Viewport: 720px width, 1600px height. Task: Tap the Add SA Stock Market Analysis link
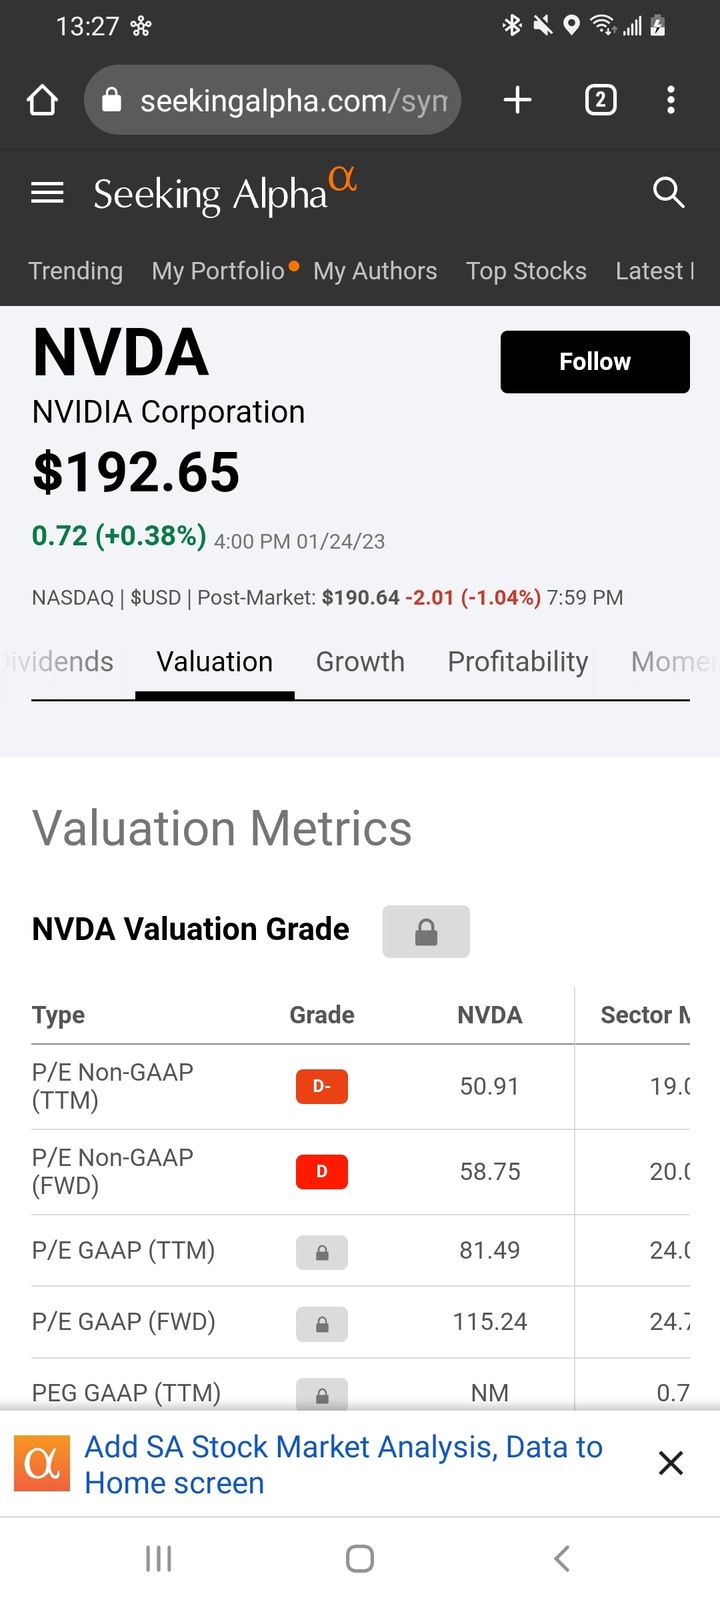point(343,1464)
